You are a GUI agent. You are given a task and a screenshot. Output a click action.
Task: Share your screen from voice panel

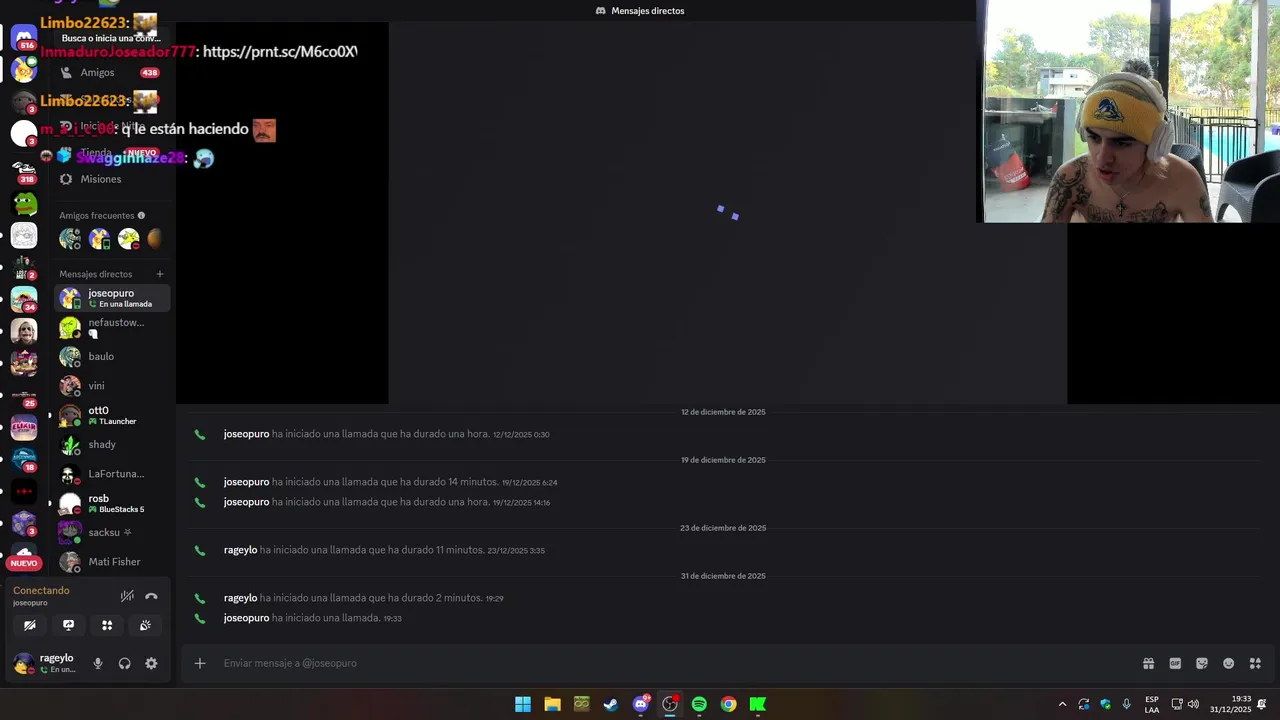click(x=68, y=625)
